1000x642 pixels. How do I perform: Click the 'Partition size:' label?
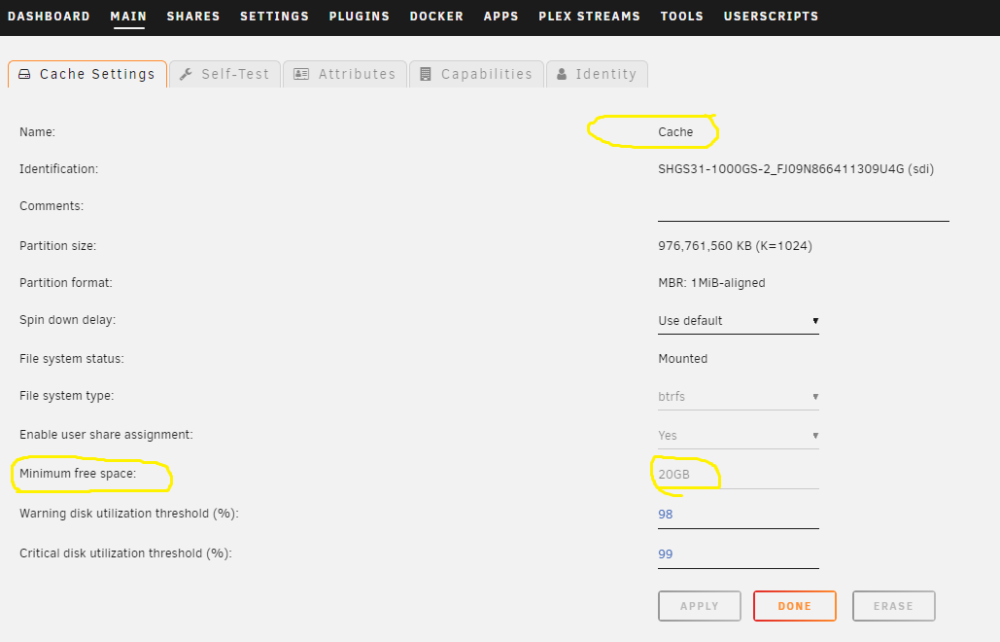[57, 246]
